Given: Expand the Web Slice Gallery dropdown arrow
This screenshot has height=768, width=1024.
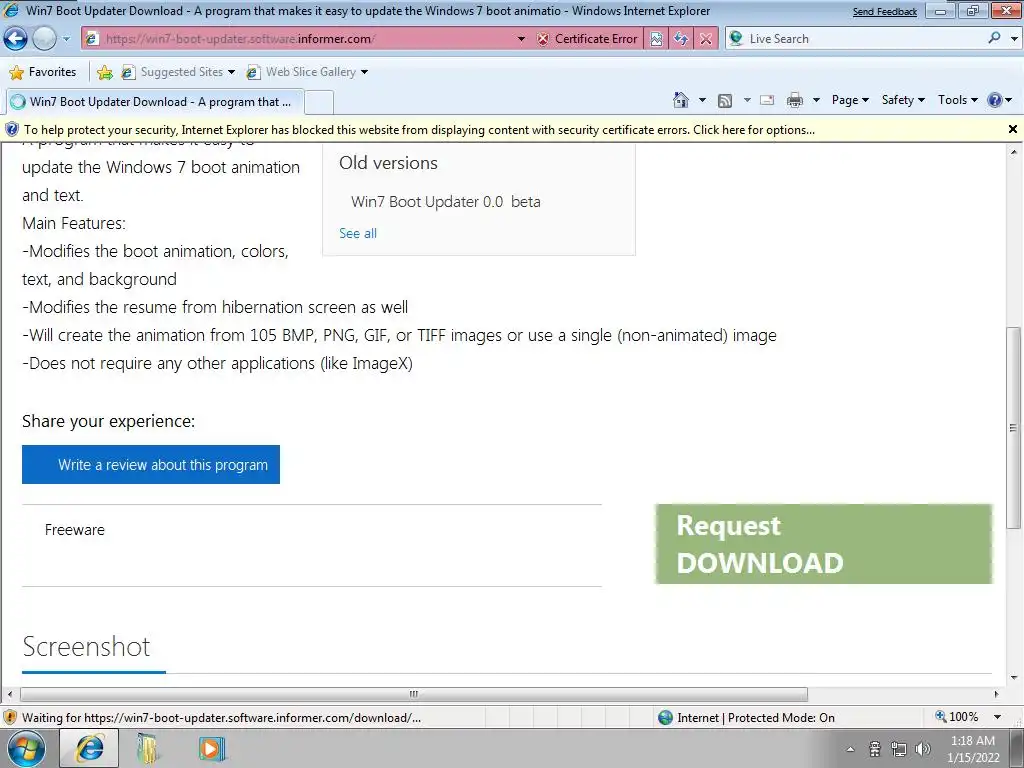Looking at the screenshot, I should click(x=364, y=72).
